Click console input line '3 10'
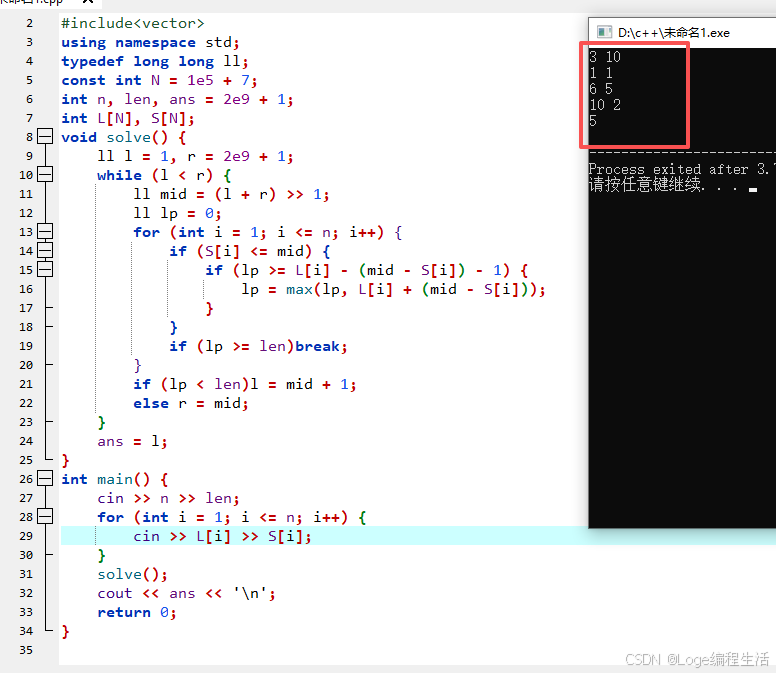Viewport: 776px width, 673px height. pyautogui.click(x=605, y=57)
